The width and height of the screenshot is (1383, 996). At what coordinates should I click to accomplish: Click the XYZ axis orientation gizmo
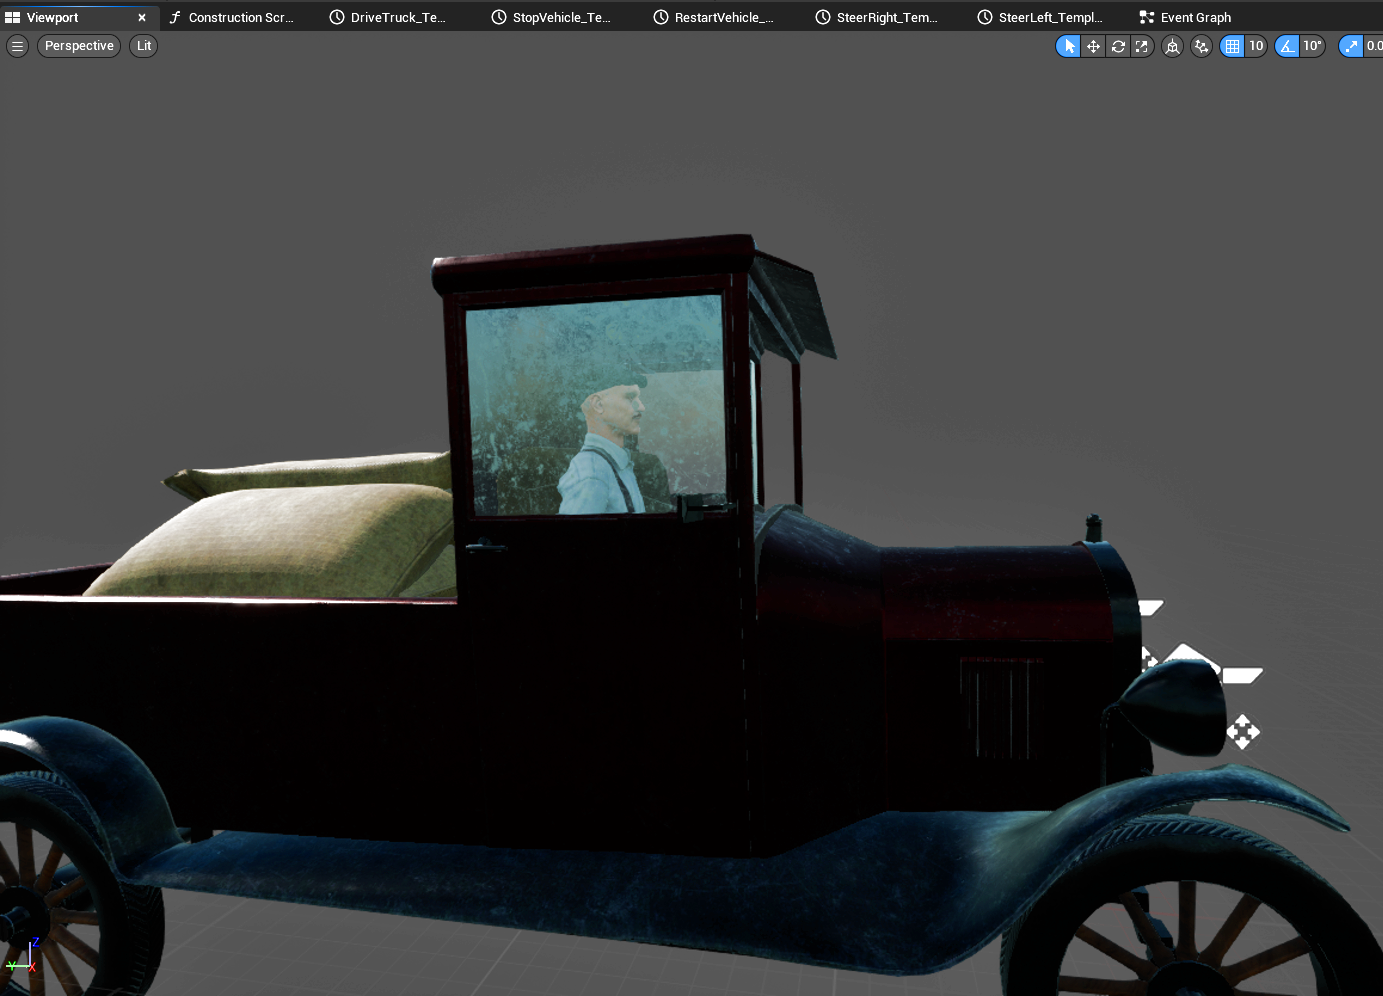coord(22,957)
